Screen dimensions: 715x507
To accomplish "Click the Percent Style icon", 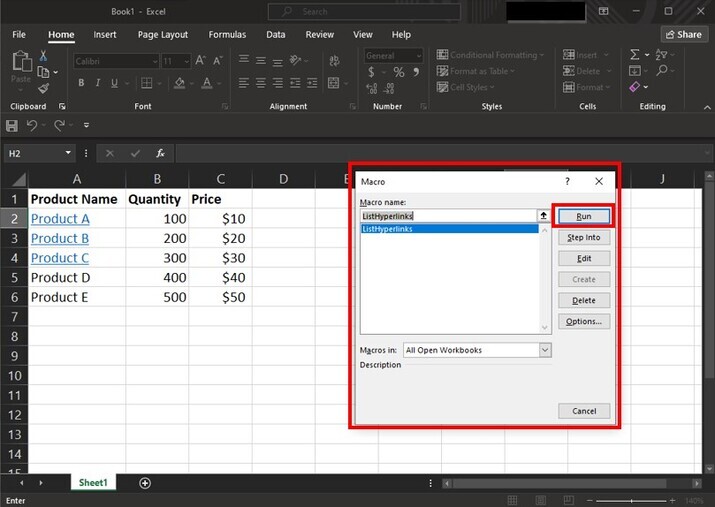I will click(x=398, y=72).
